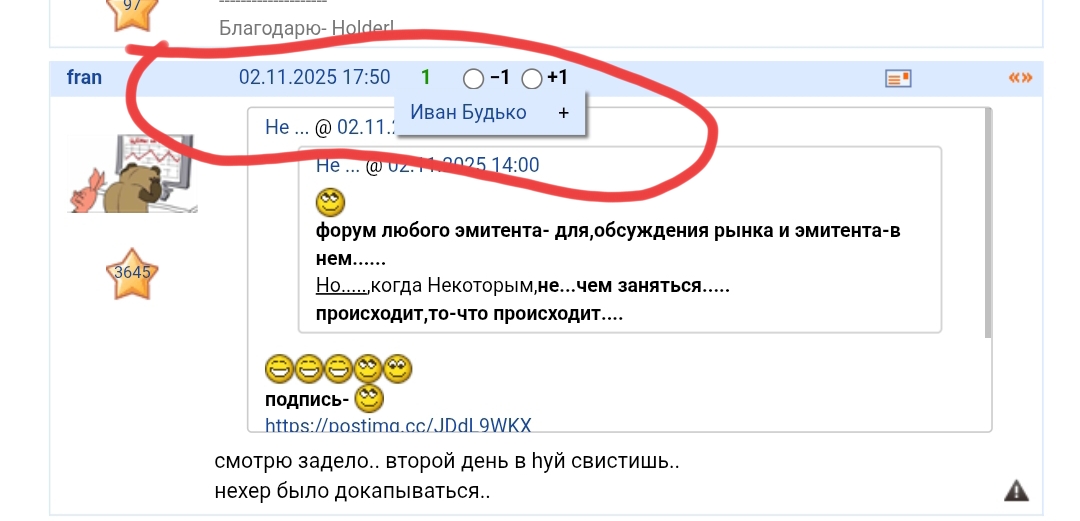Click the orange «» quote icon

pyautogui.click(x=1021, y=77)
